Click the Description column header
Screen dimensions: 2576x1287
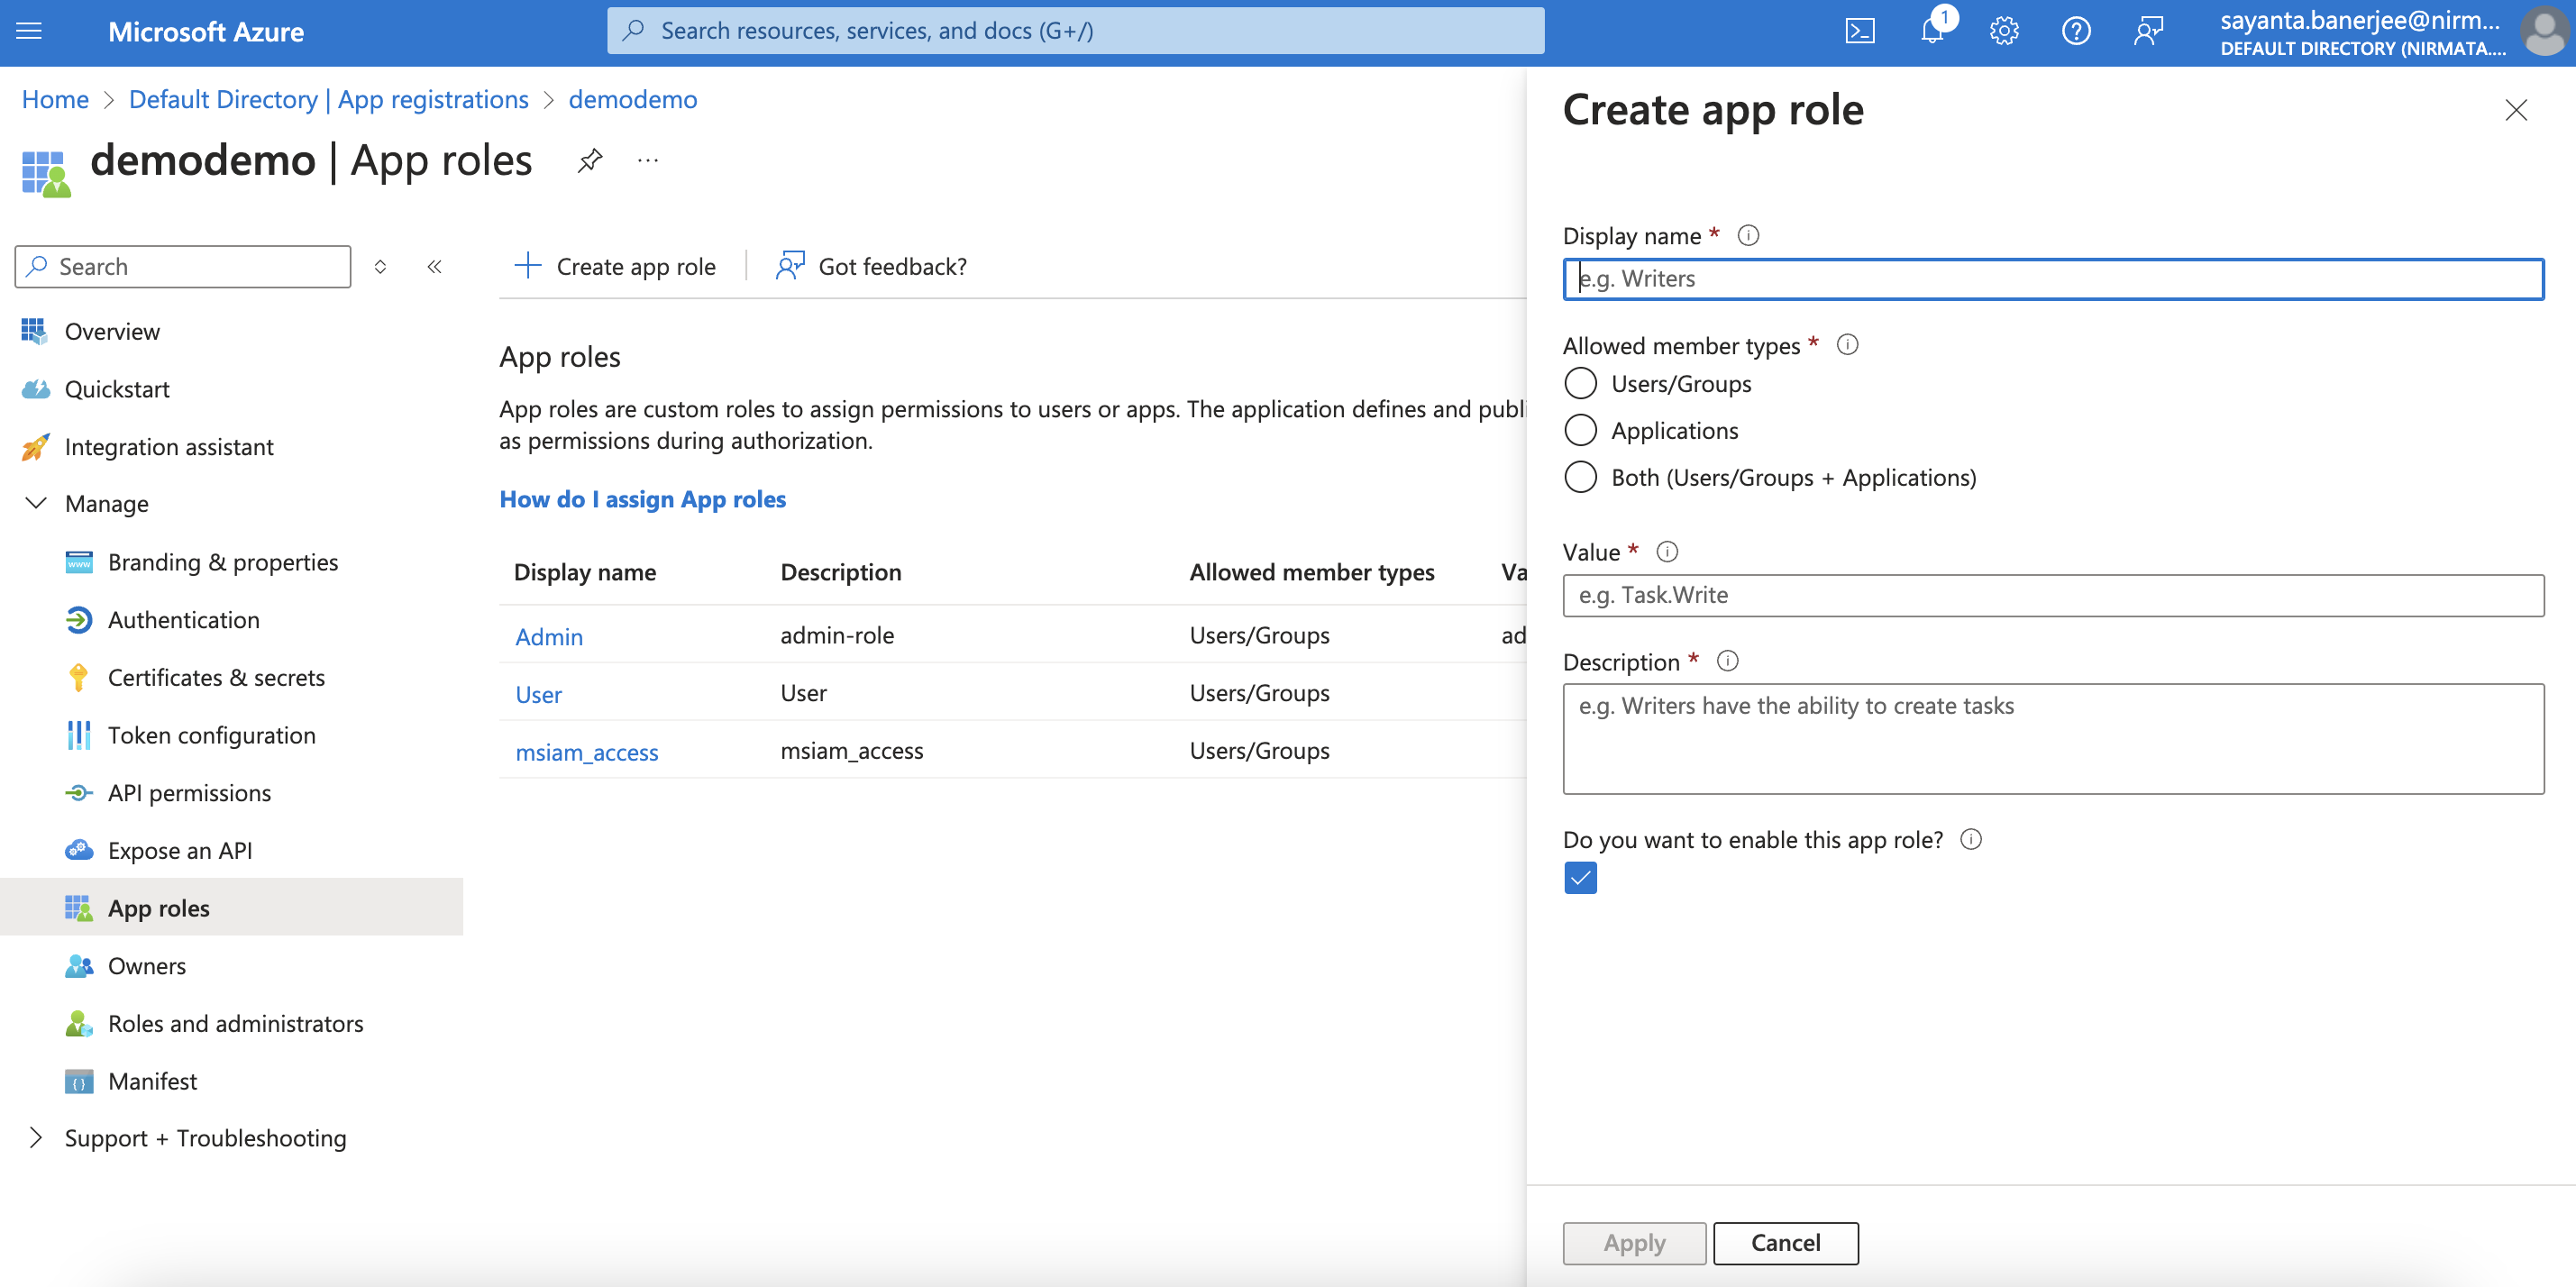[840, 572]
